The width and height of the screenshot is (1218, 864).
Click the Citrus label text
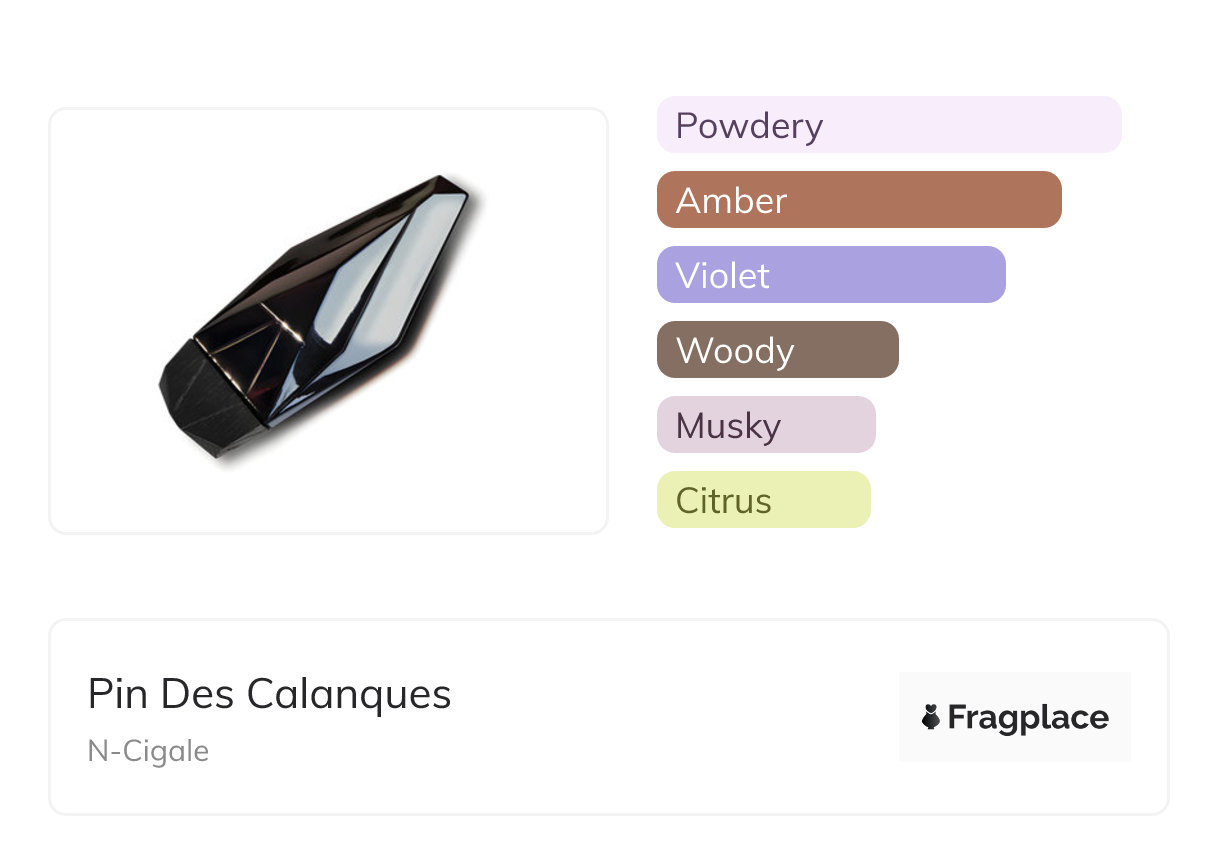(x=723, y=501)
